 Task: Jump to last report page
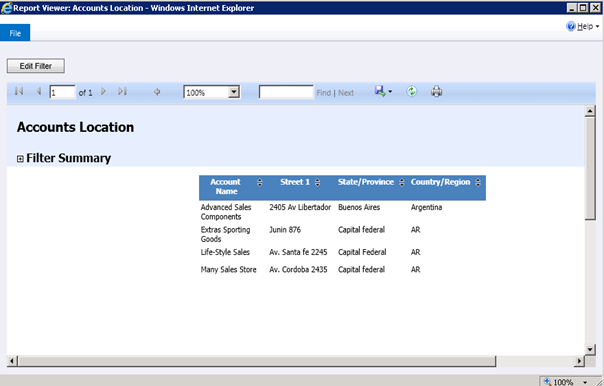122,92
